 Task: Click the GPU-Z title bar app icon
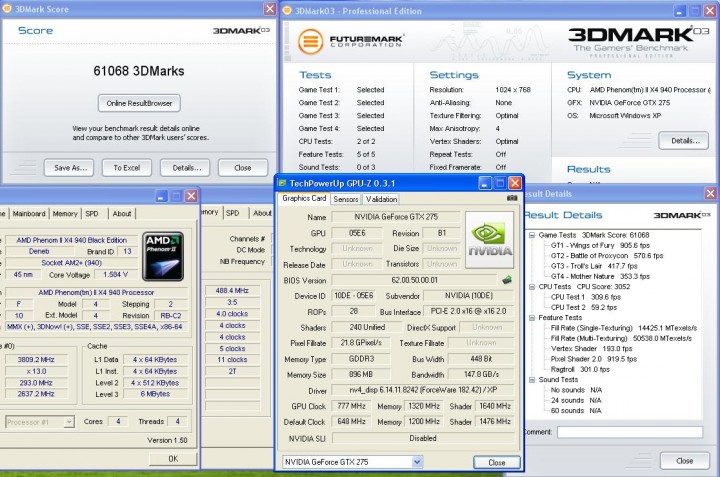click(282, 183)
